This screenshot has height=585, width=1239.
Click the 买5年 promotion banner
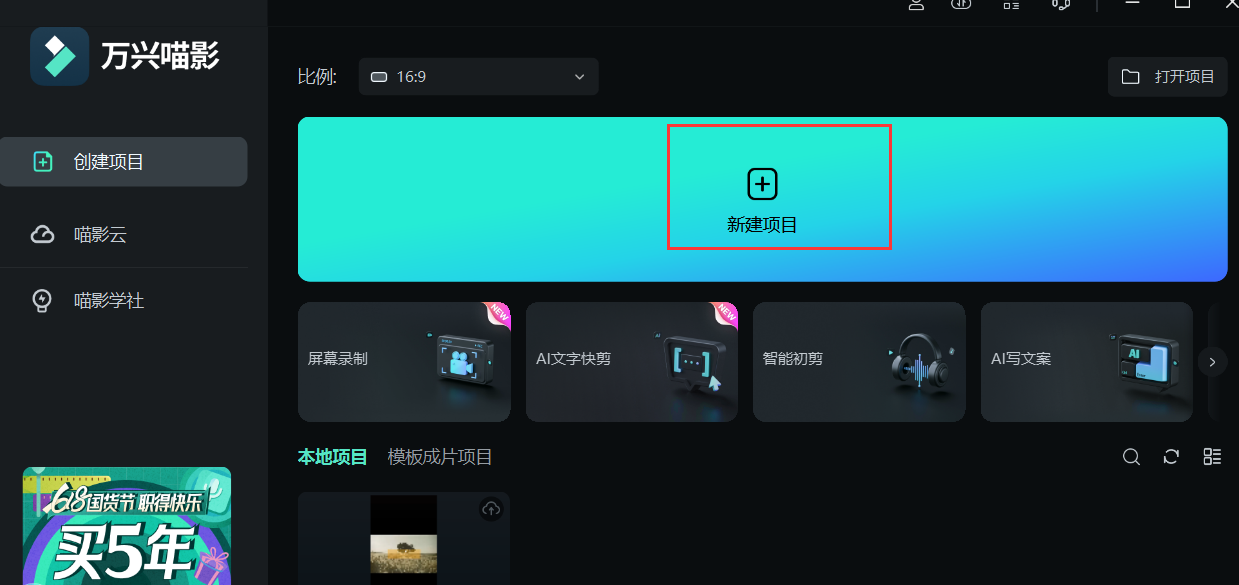pyautogui.click(x=126, y=540)
